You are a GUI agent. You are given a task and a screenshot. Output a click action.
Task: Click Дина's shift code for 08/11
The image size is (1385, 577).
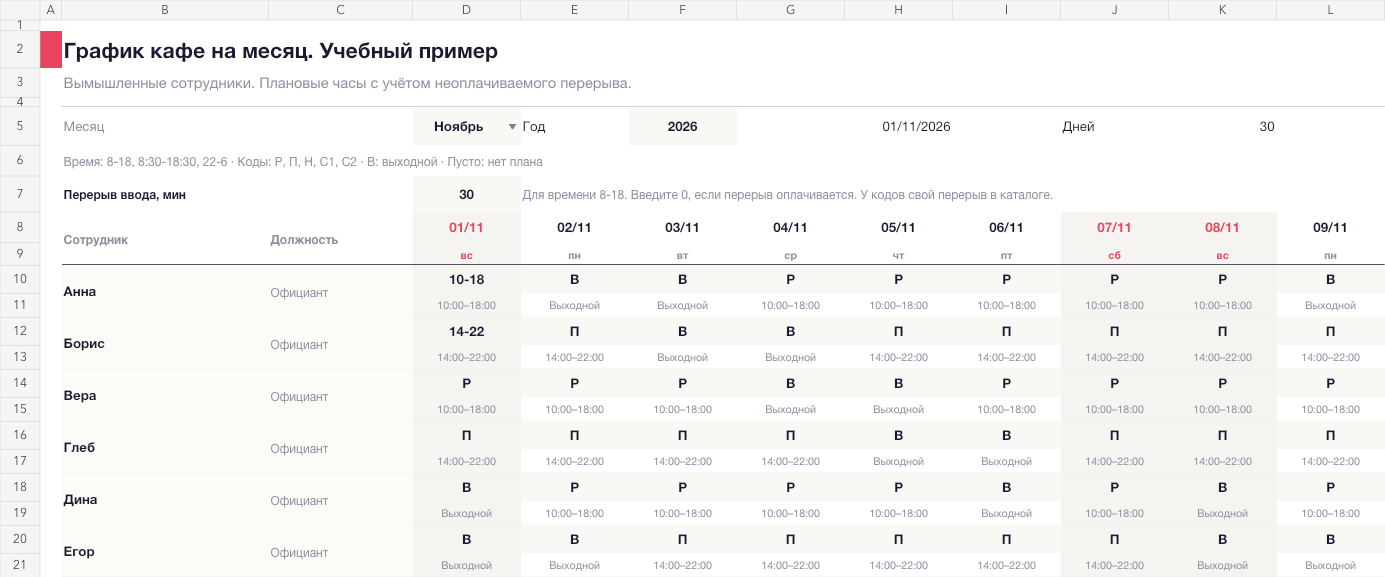click(1222, 487)
